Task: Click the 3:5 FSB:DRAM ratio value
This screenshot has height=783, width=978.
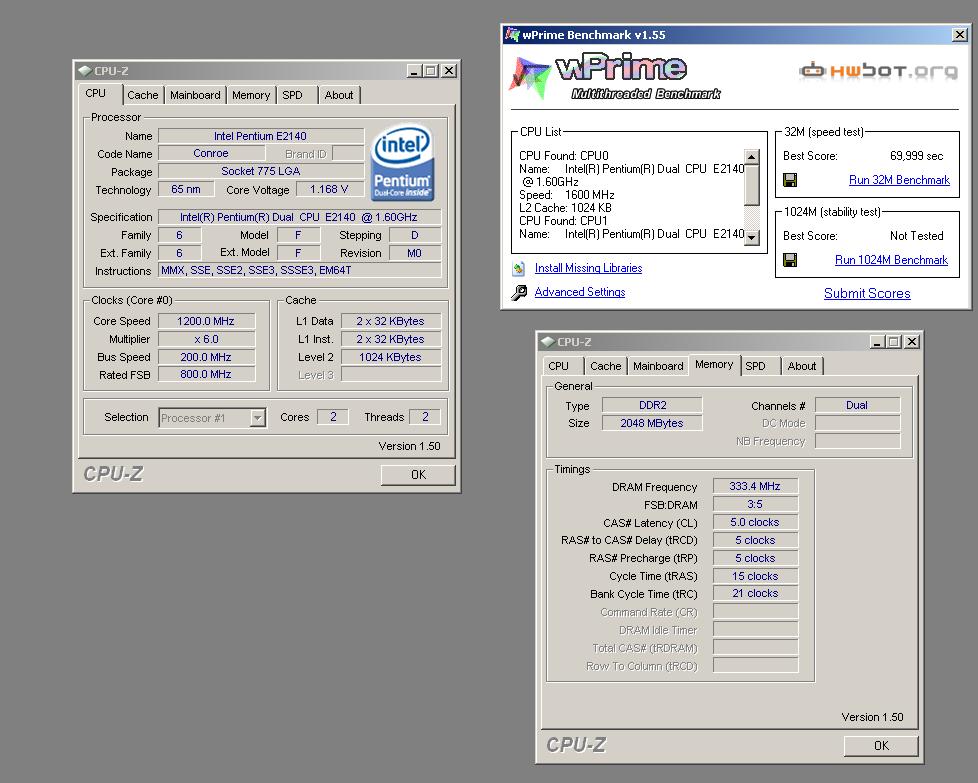Action: coord(755,504)
